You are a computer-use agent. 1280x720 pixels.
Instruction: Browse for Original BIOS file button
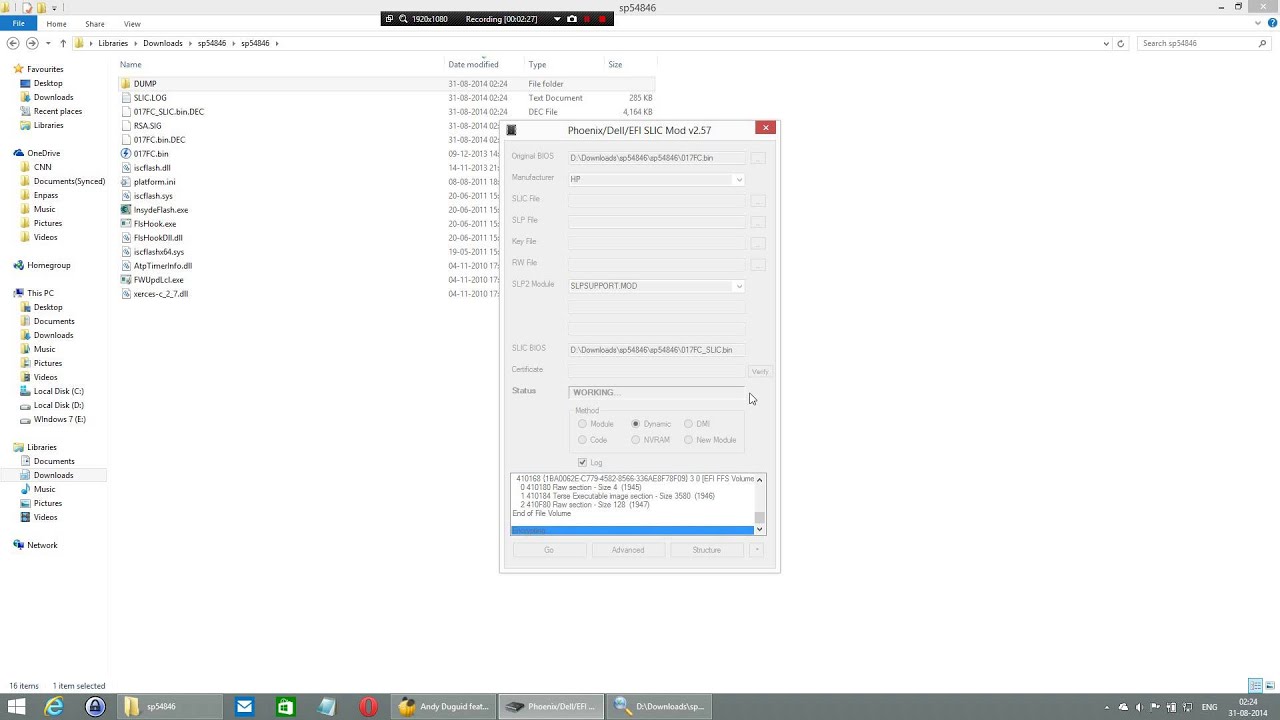click(x=758, y=158)
